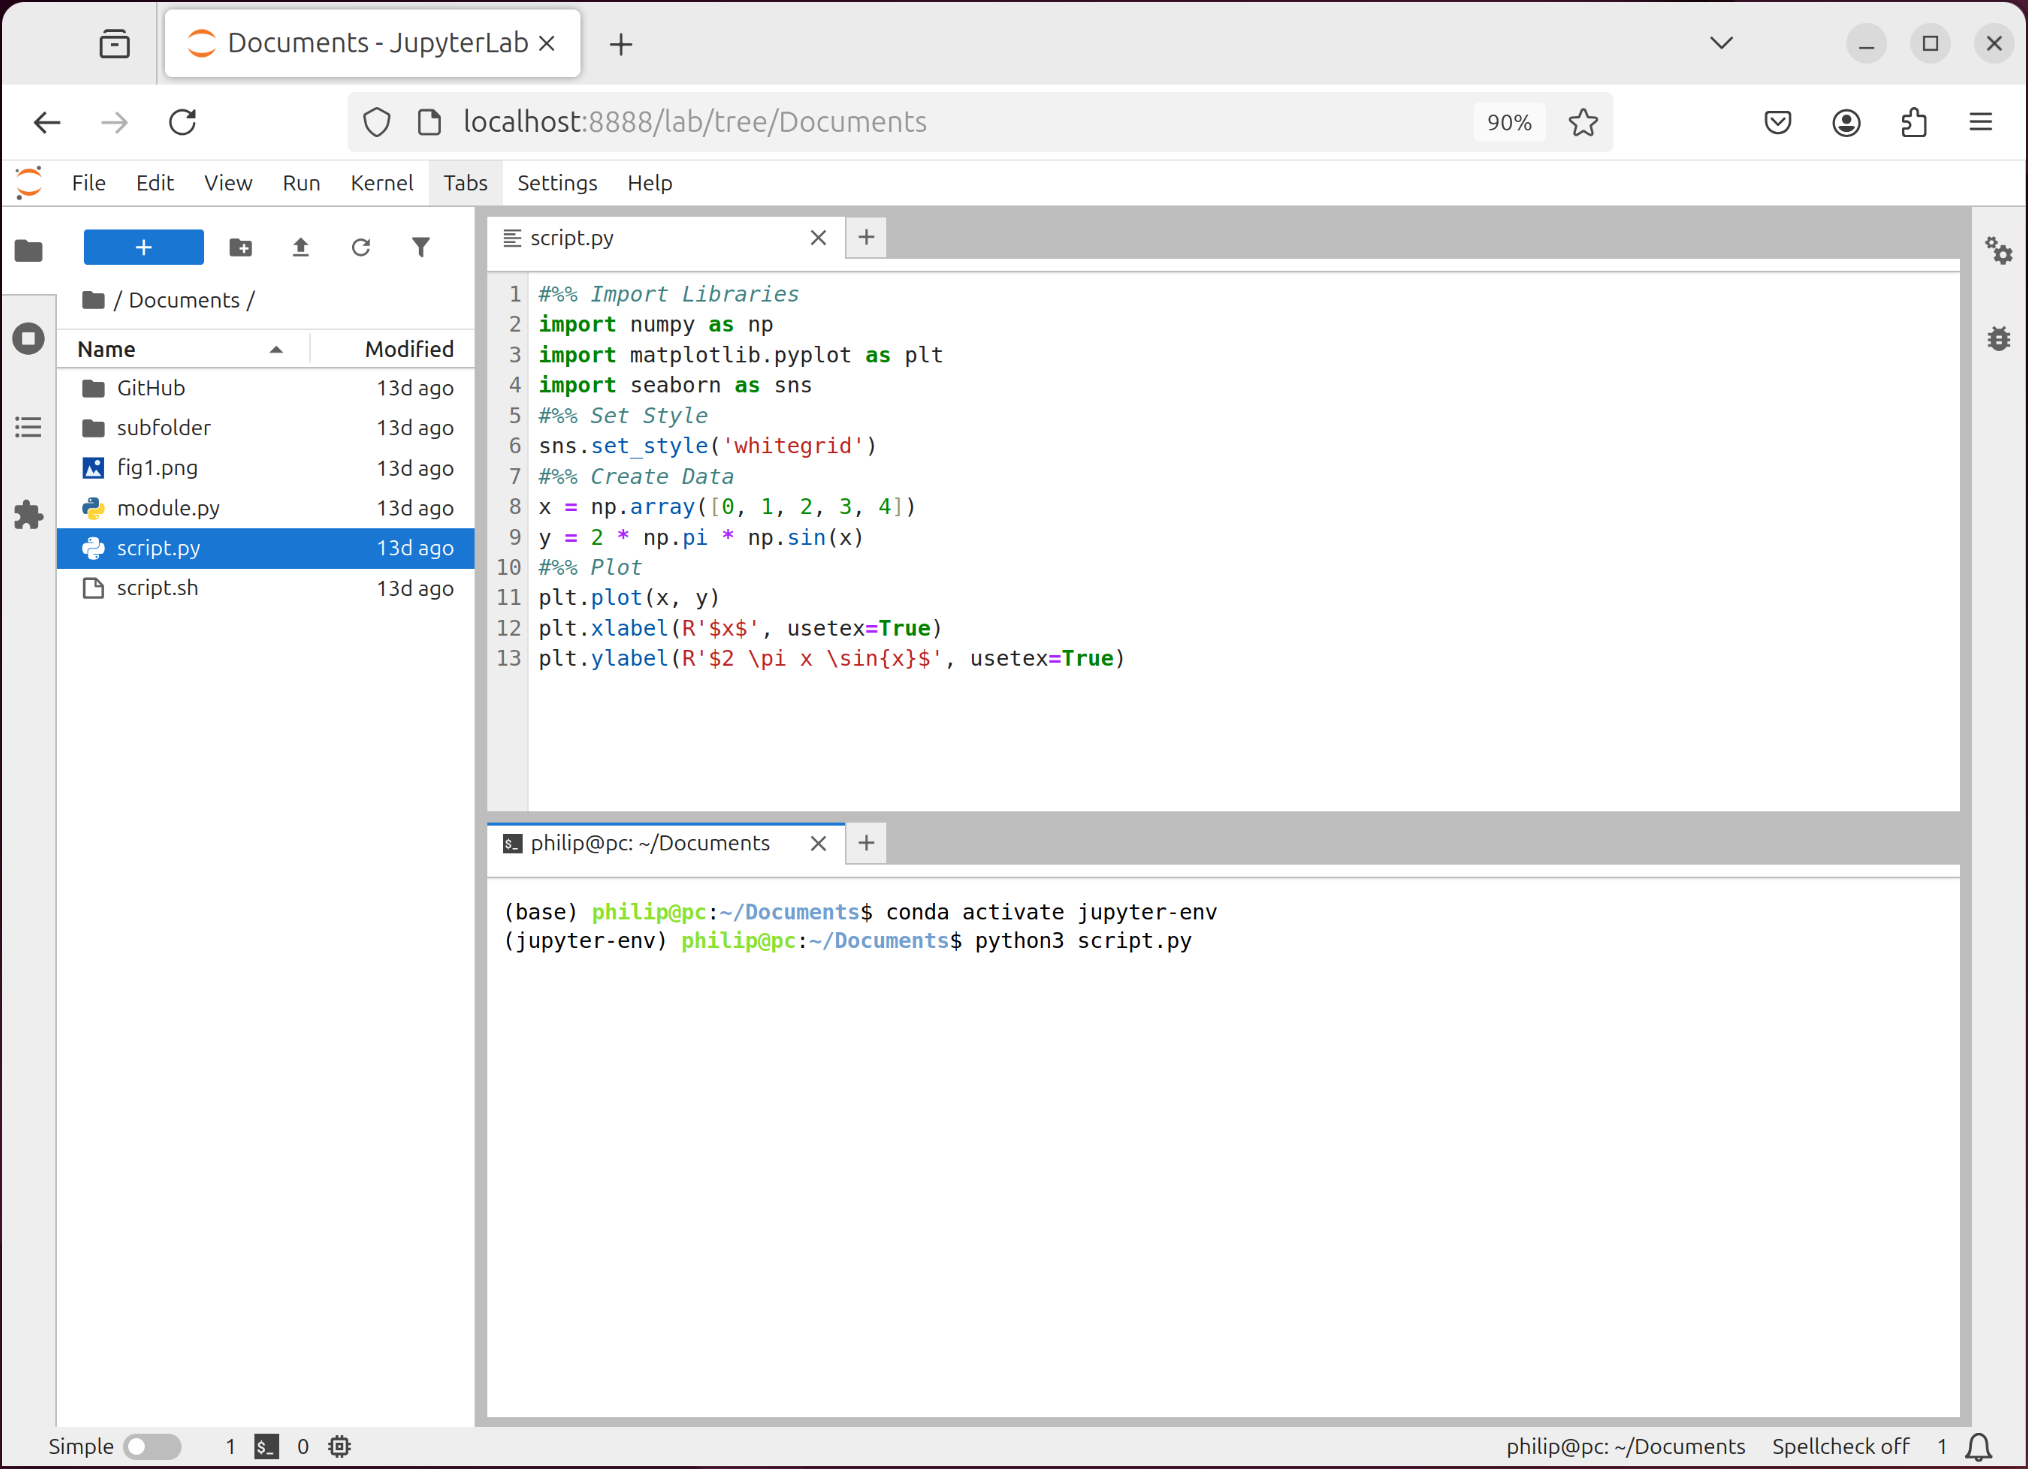Open the Firefox account icon
Screen dimensions: 2028x1469
coord(1846,122)
